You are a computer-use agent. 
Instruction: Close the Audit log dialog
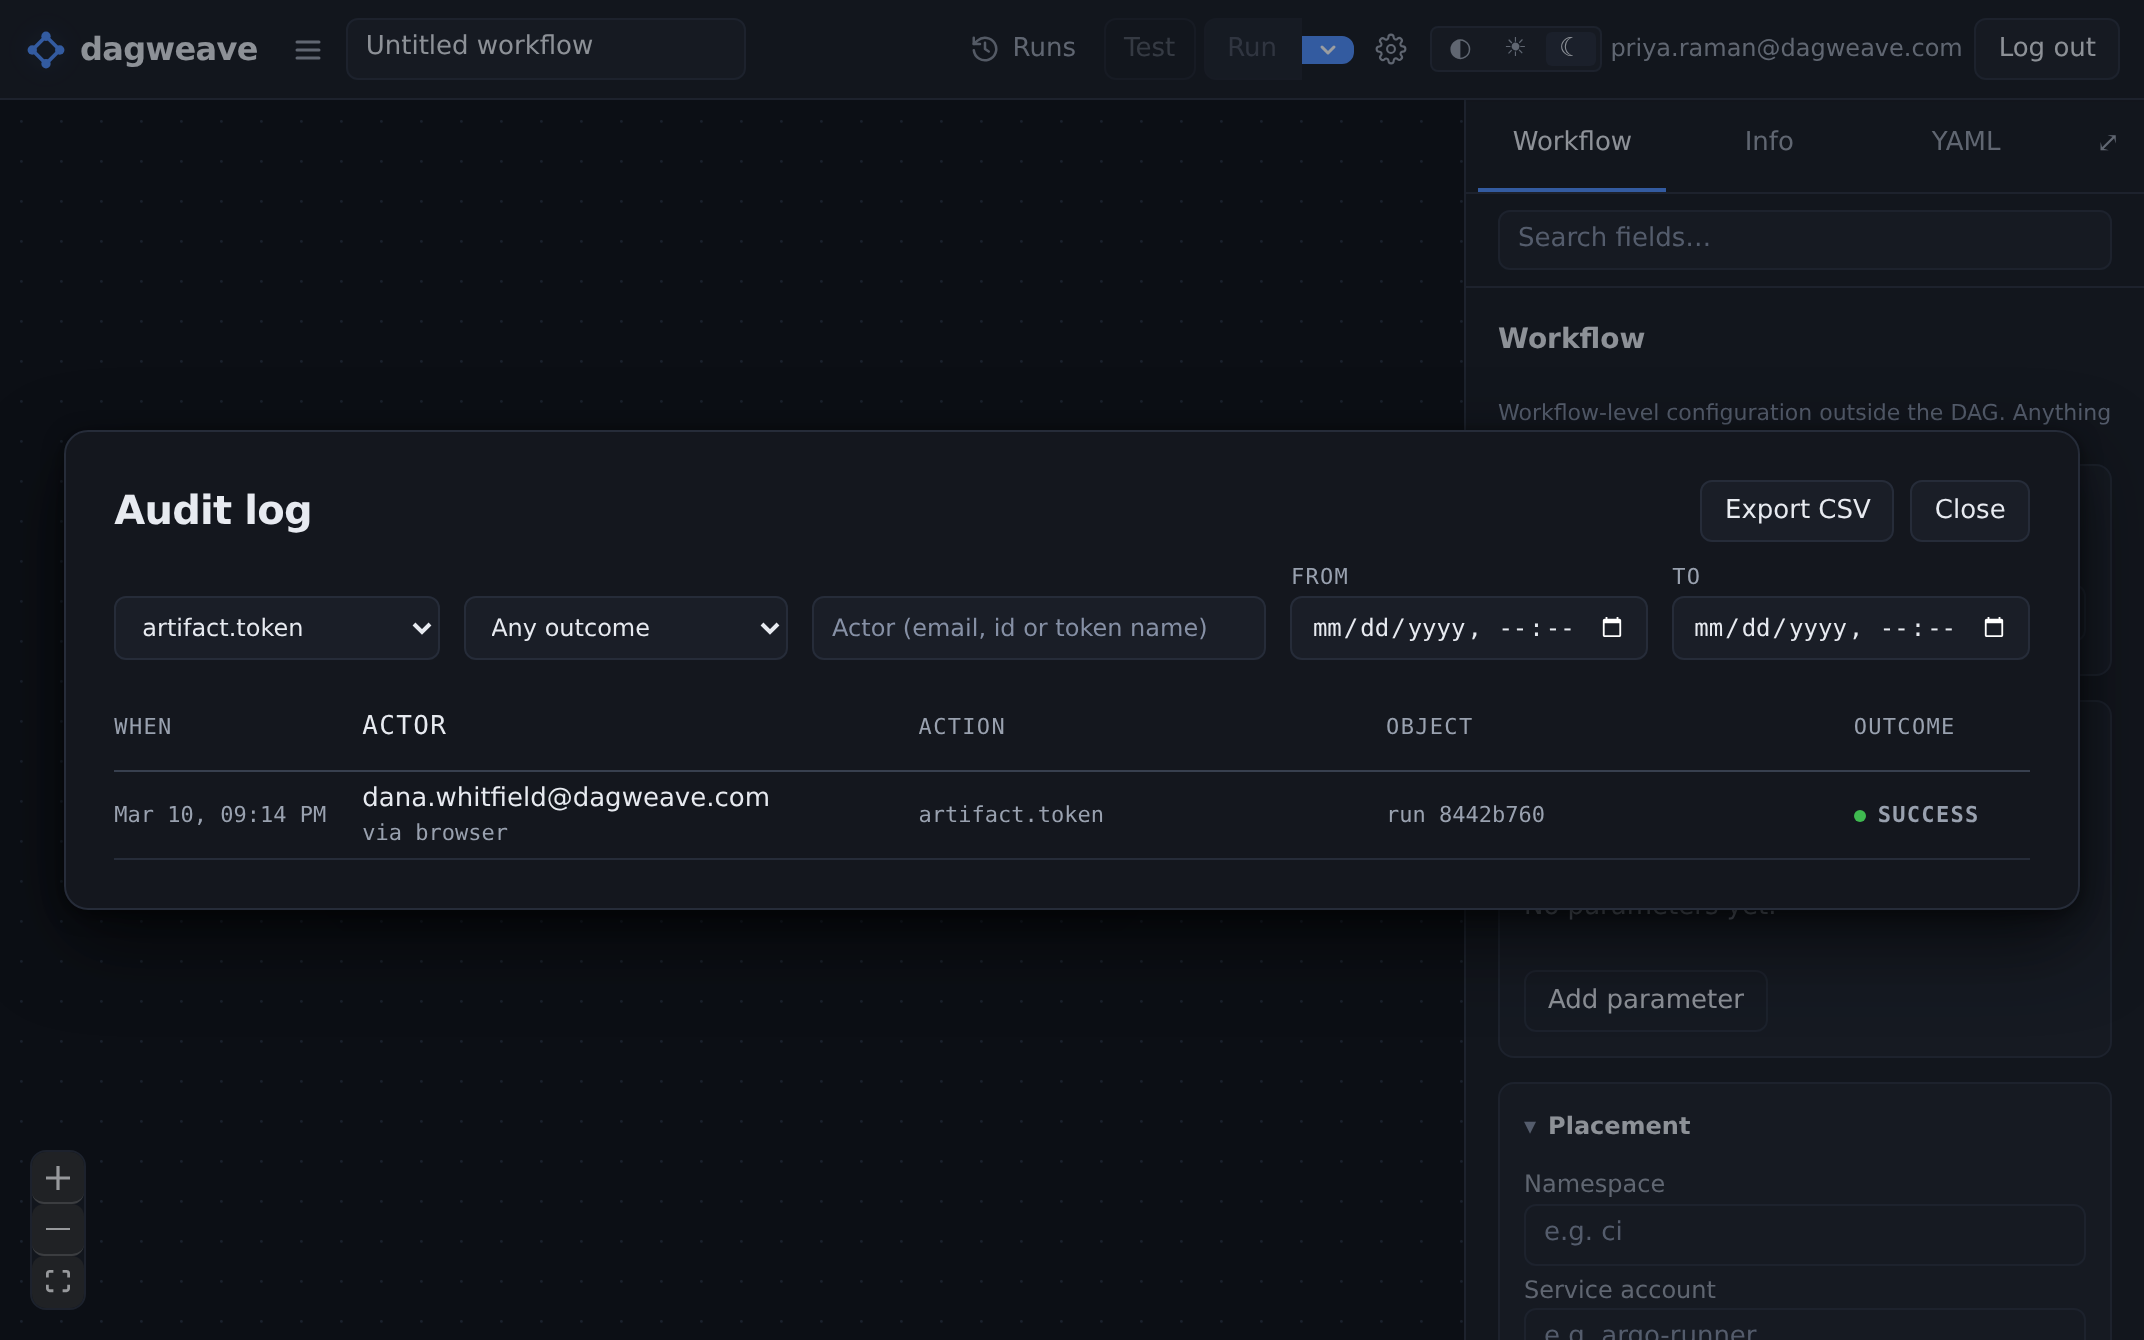[x=1970, y=510]
